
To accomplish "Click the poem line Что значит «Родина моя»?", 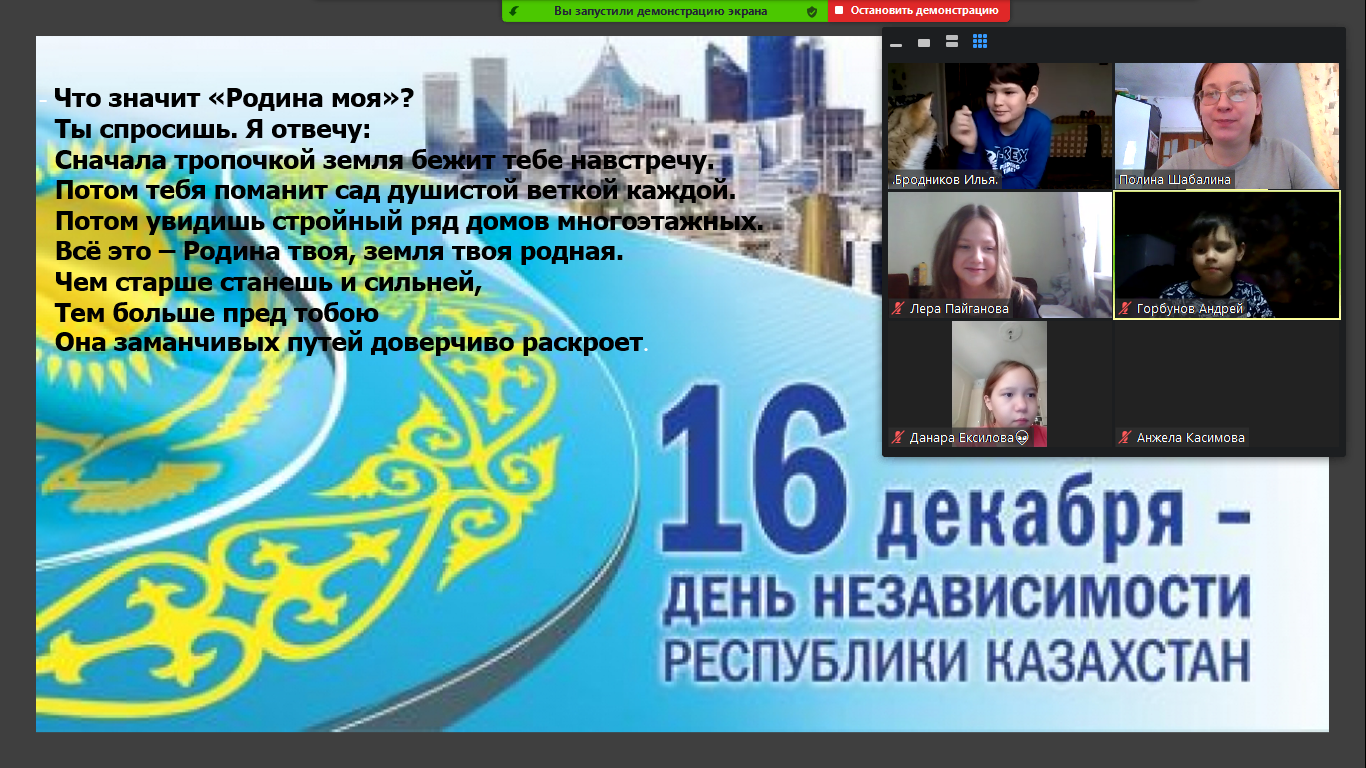I will click(x=233, y=99).
